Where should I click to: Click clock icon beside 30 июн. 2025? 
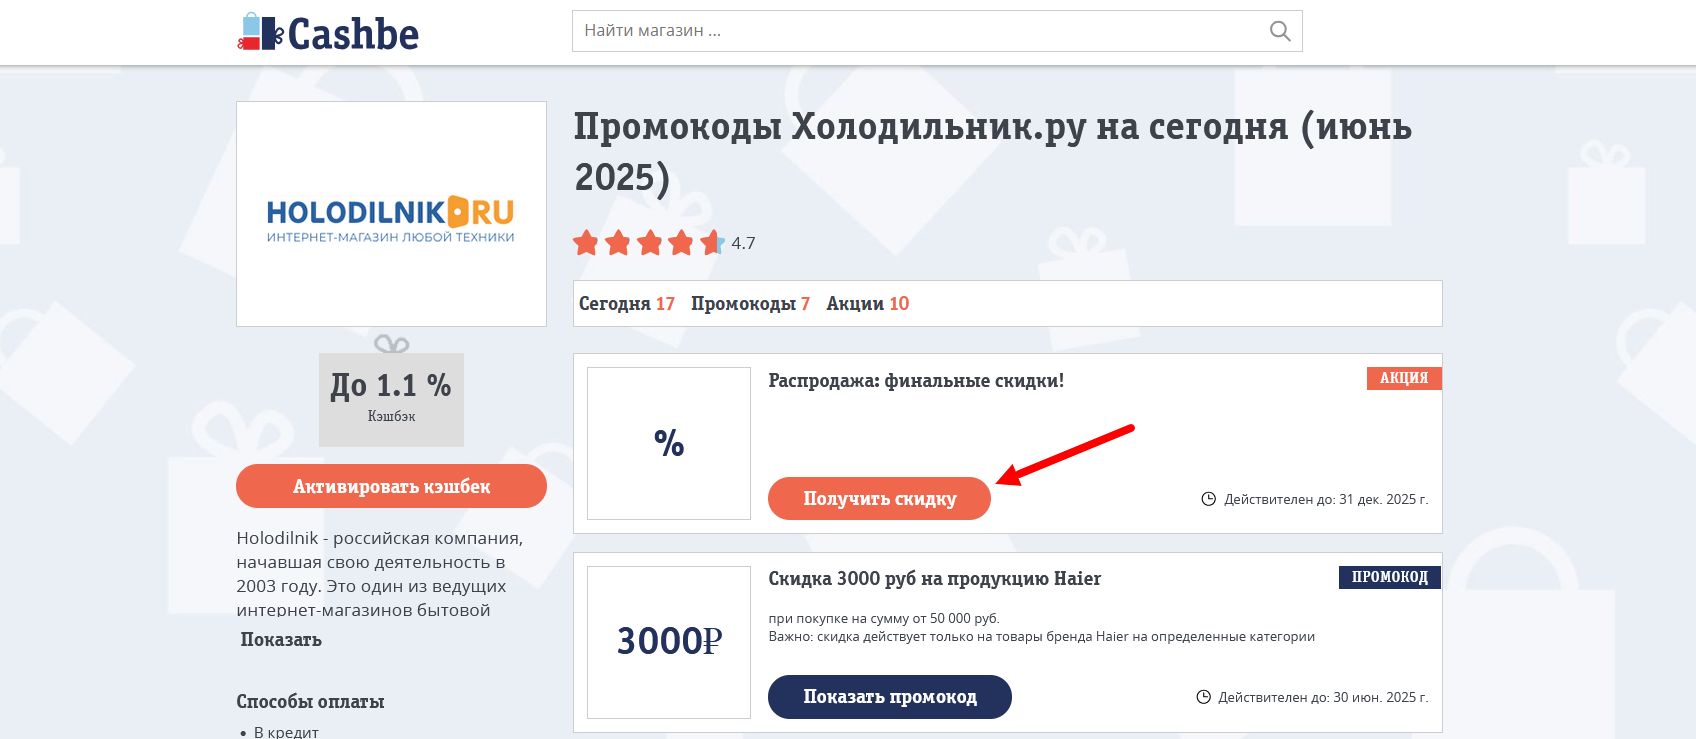click(1204, 697)
